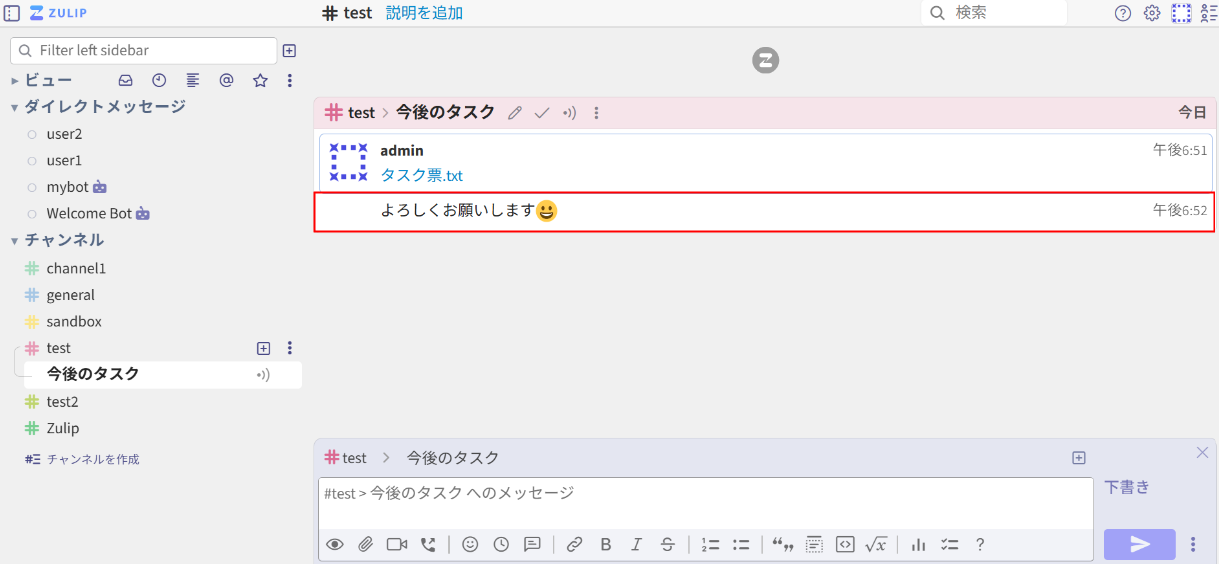This screenshot has width=1219, height=564.
Task: Open direct message with user1
Action: point(64,160)
